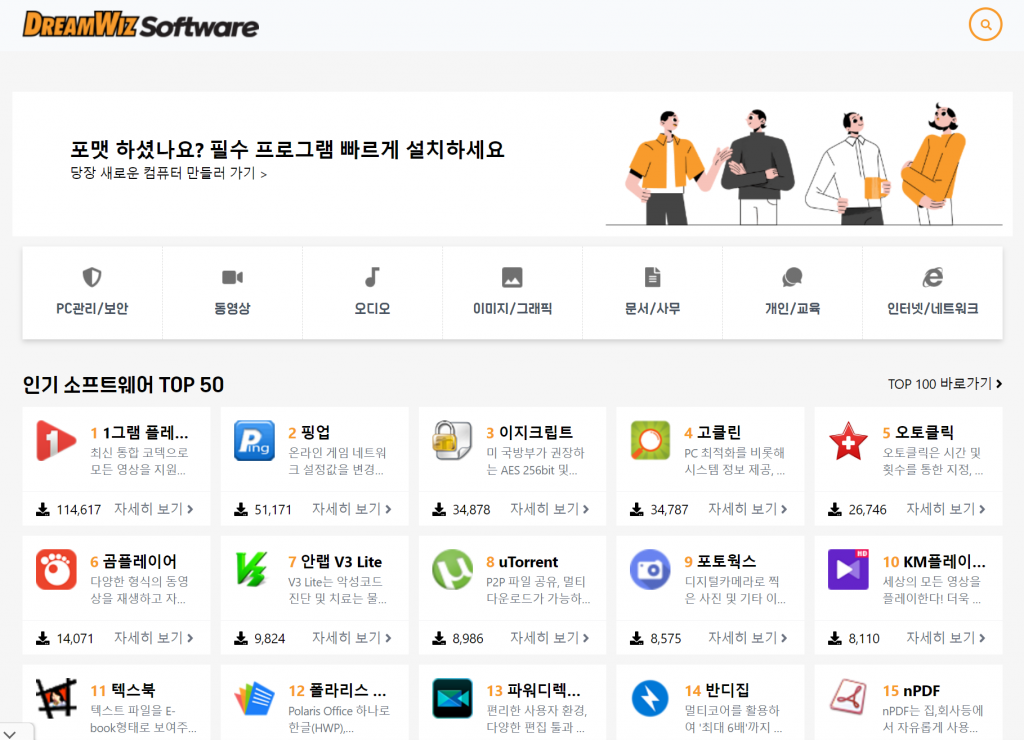The width and height of the screenshot is (1024, 740).
Task: Click the 반디집 lightning app icon
Action: [x=650, y=698]
